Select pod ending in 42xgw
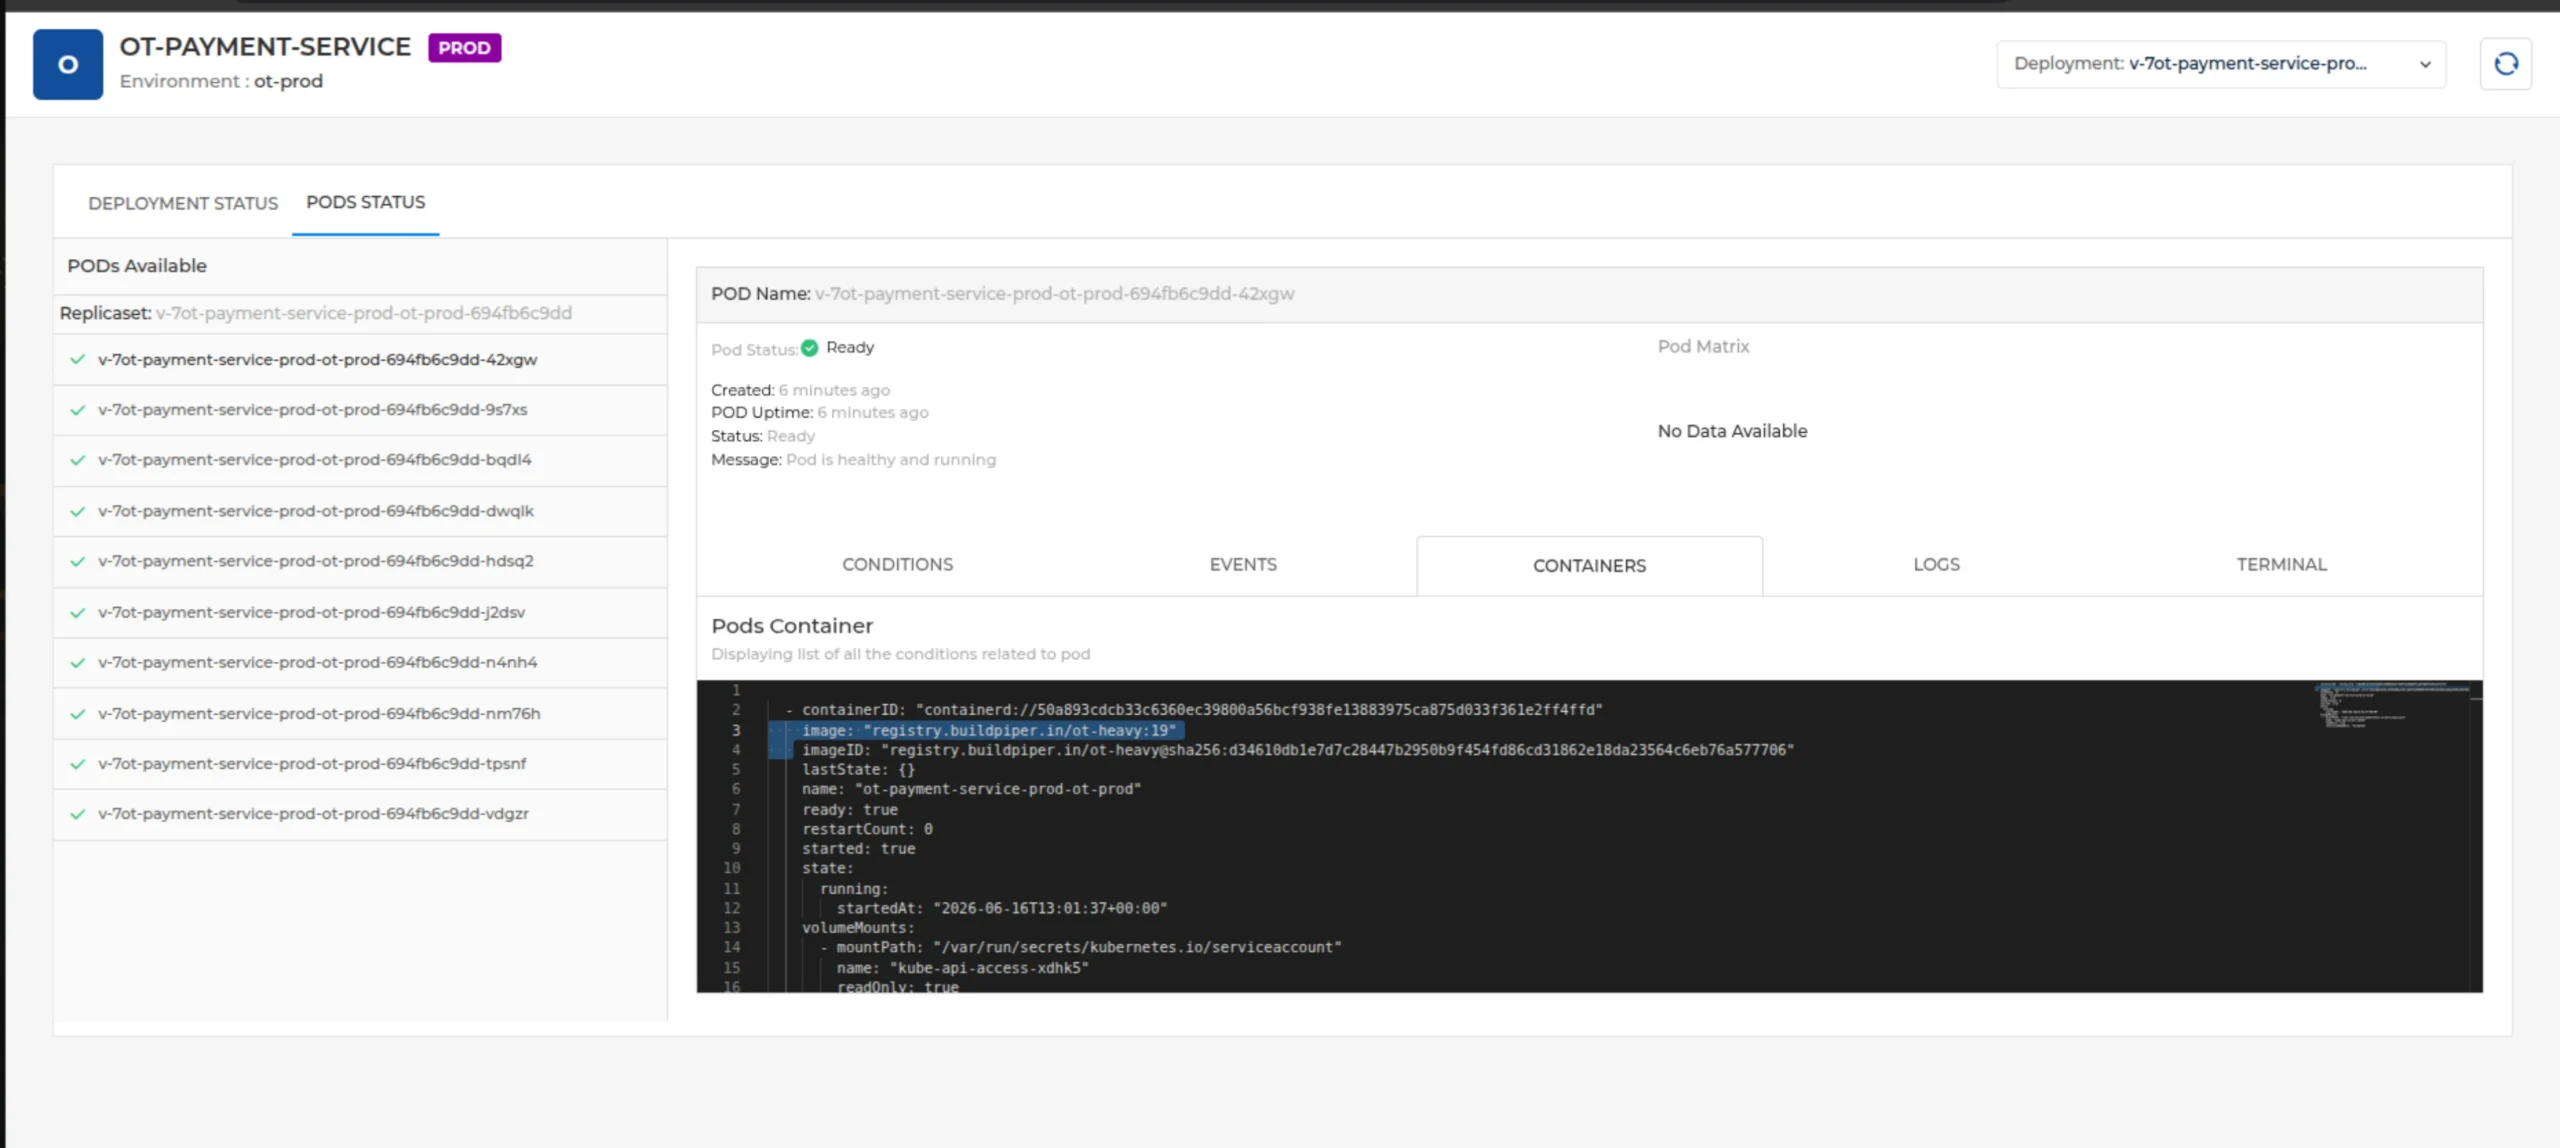 [360, 359]
